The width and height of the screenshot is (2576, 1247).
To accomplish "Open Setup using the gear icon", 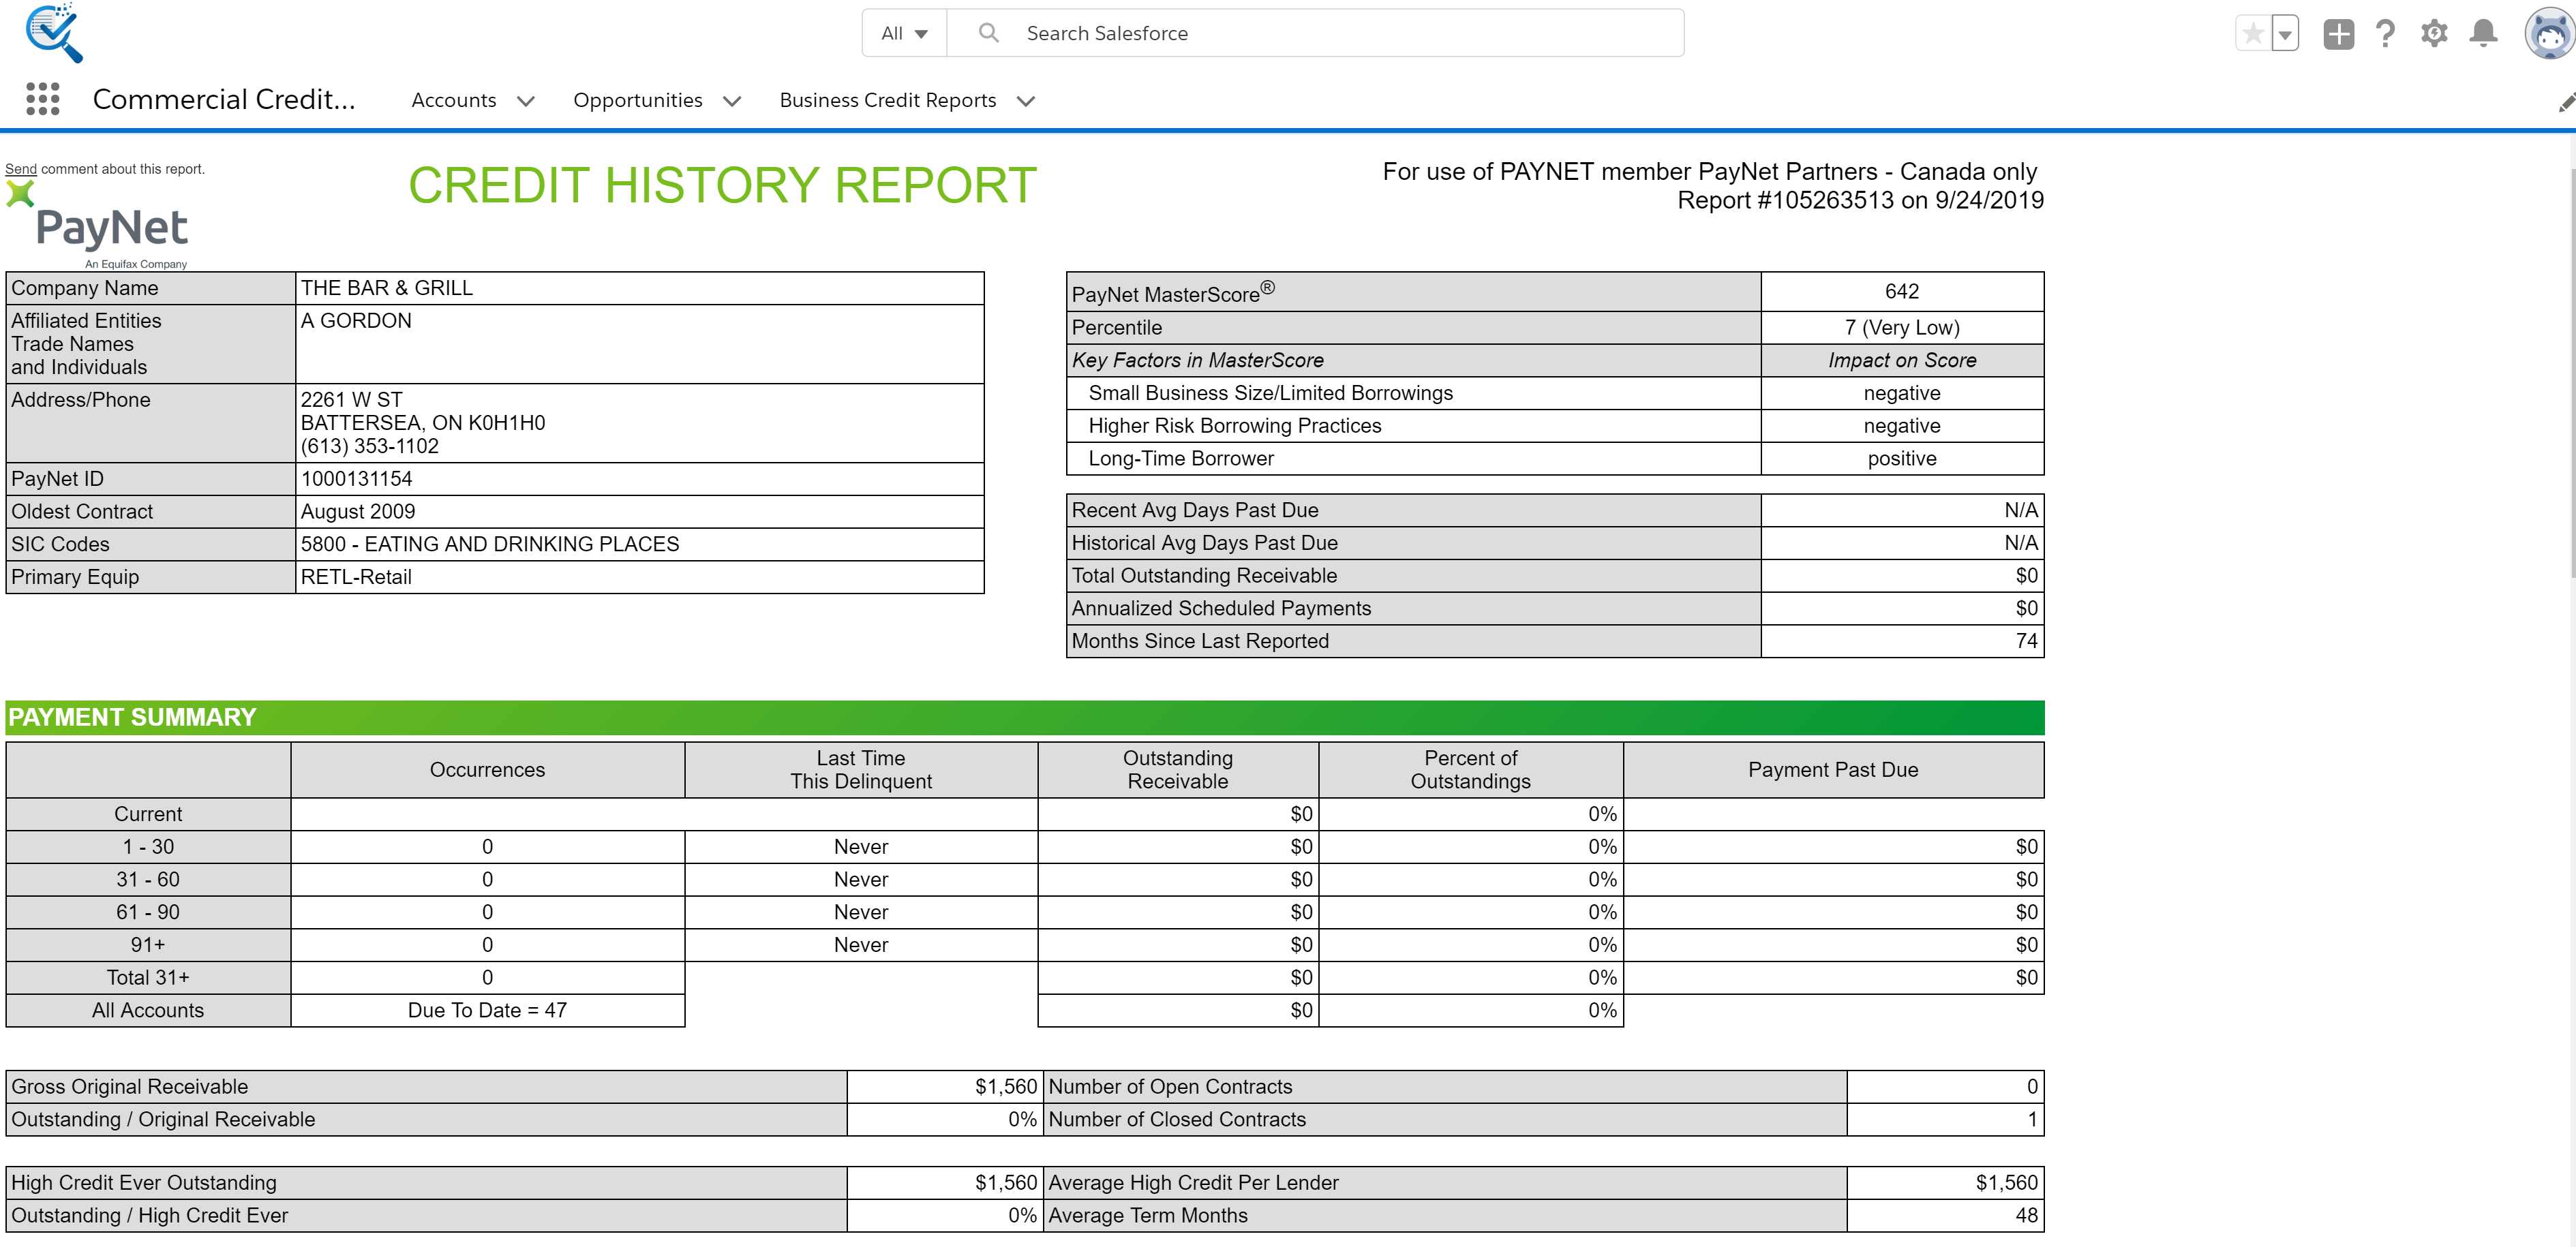I will (2434, 33).
